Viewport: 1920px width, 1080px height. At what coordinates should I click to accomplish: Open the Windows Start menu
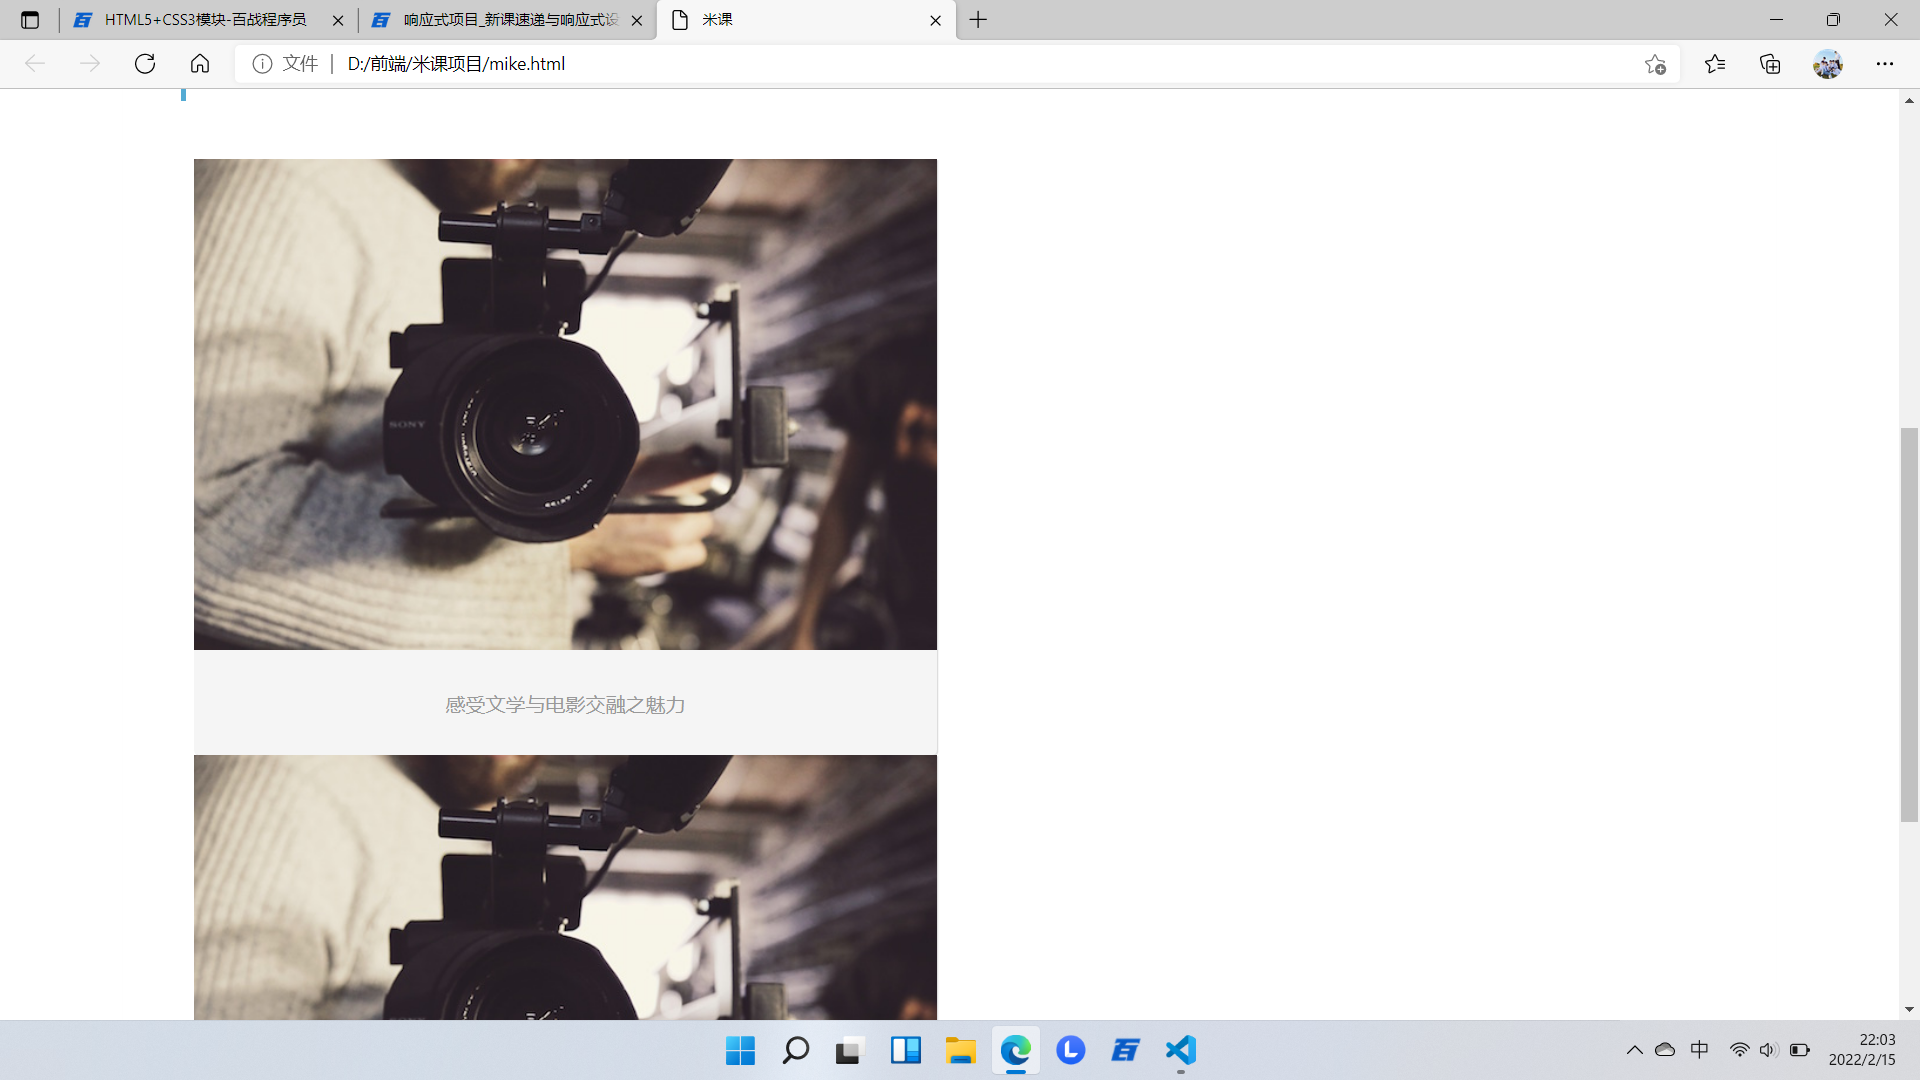pos(740,1050)
